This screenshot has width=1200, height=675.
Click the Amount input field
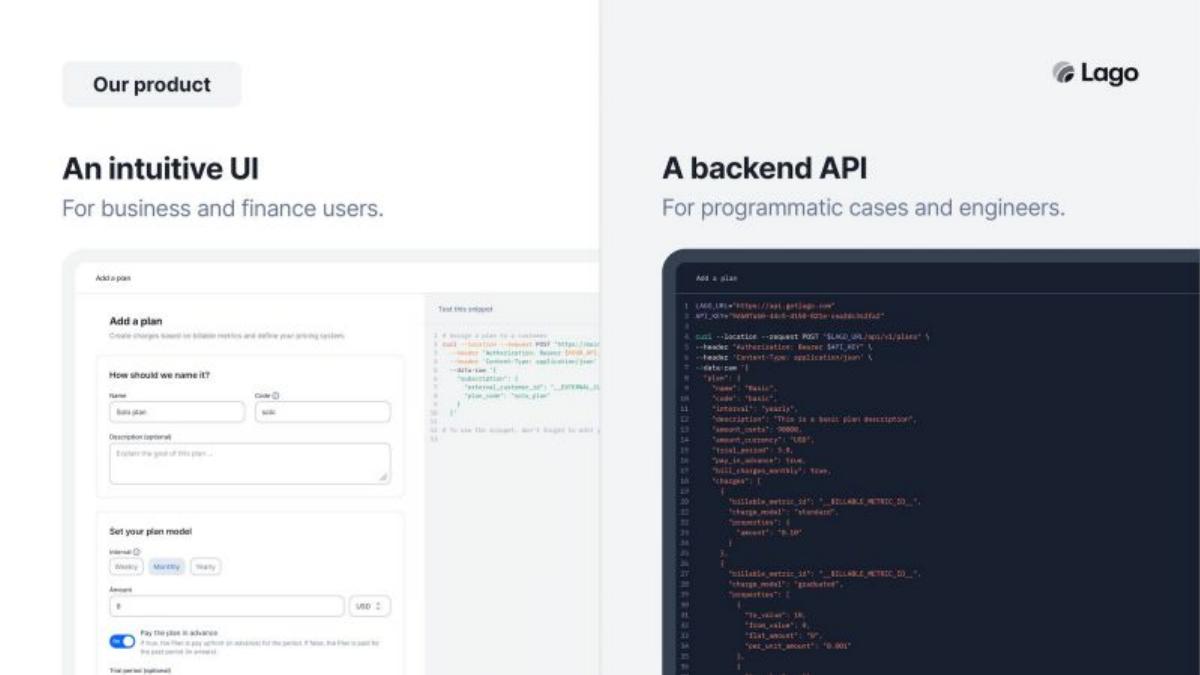(226, 606)
